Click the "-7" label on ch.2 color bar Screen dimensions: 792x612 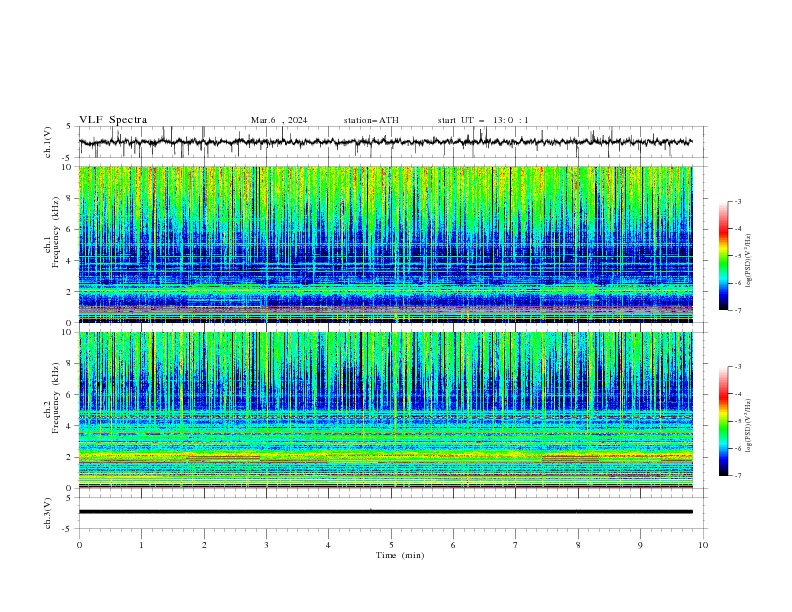(737, 476)
